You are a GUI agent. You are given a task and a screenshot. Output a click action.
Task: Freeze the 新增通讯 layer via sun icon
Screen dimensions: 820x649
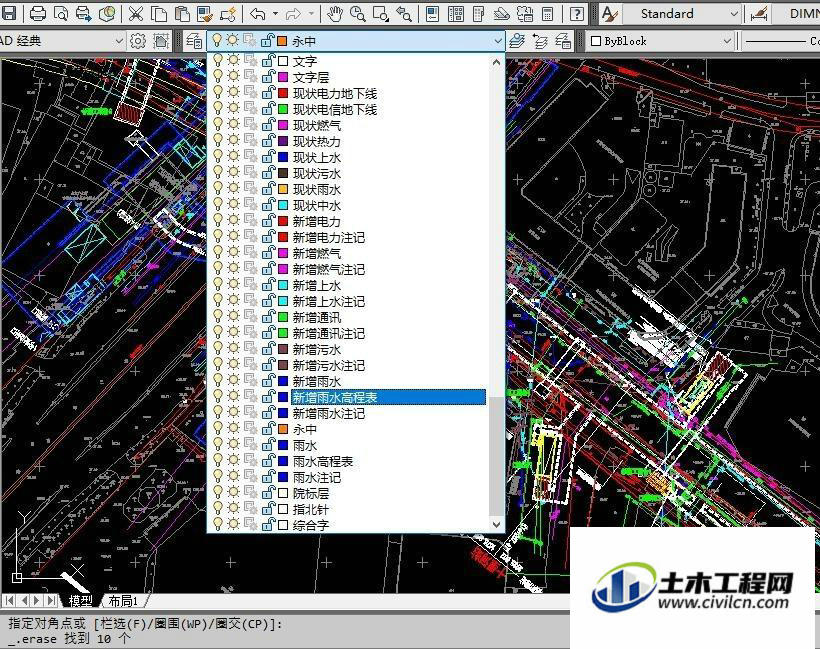click(x=233, y=317)
